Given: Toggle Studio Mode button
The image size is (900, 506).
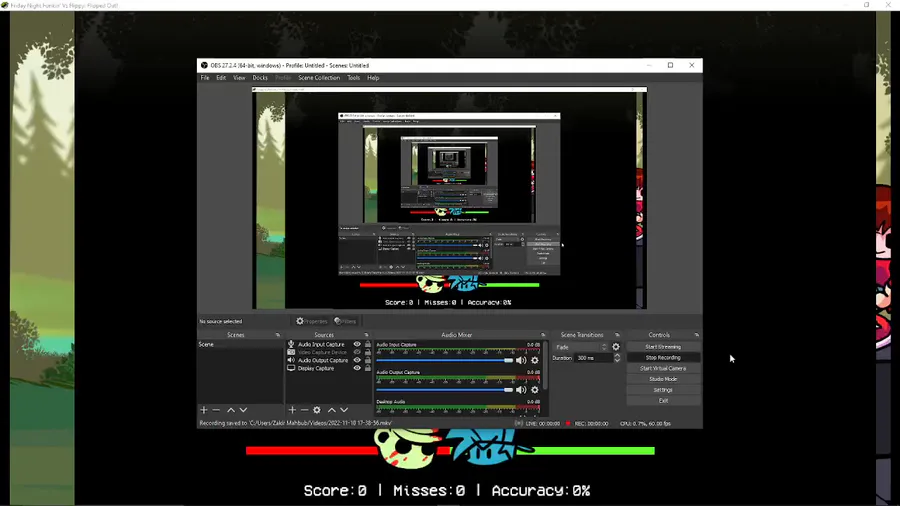Looking at the screenshot, I should coord(663,379).
